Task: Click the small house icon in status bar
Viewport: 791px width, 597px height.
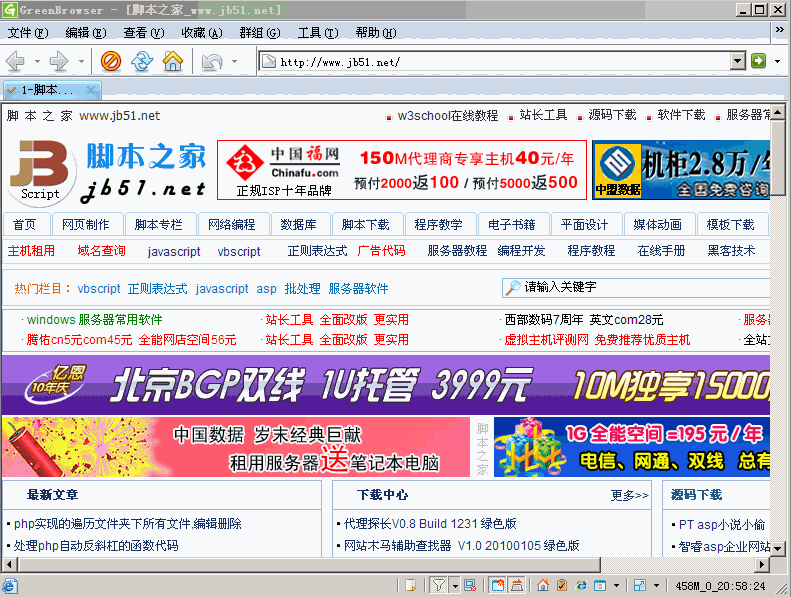Action: tap(543, 585)
